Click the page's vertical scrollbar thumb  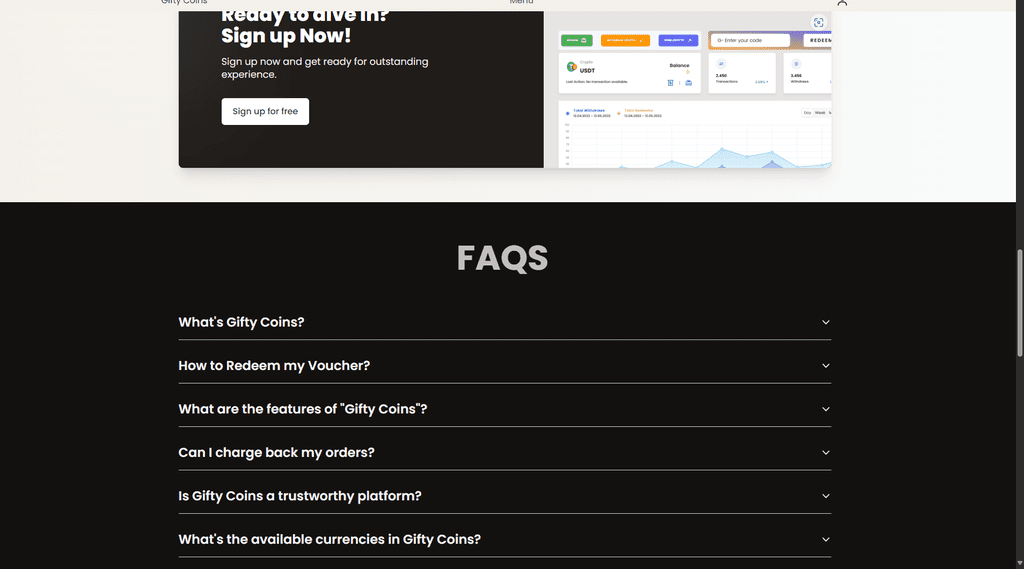click(1019, 302)
